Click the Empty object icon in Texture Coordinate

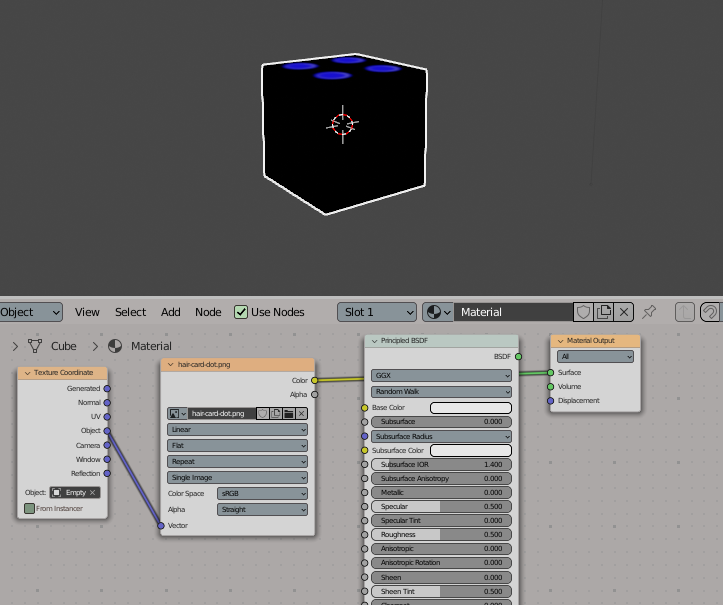tap(56, 492)
